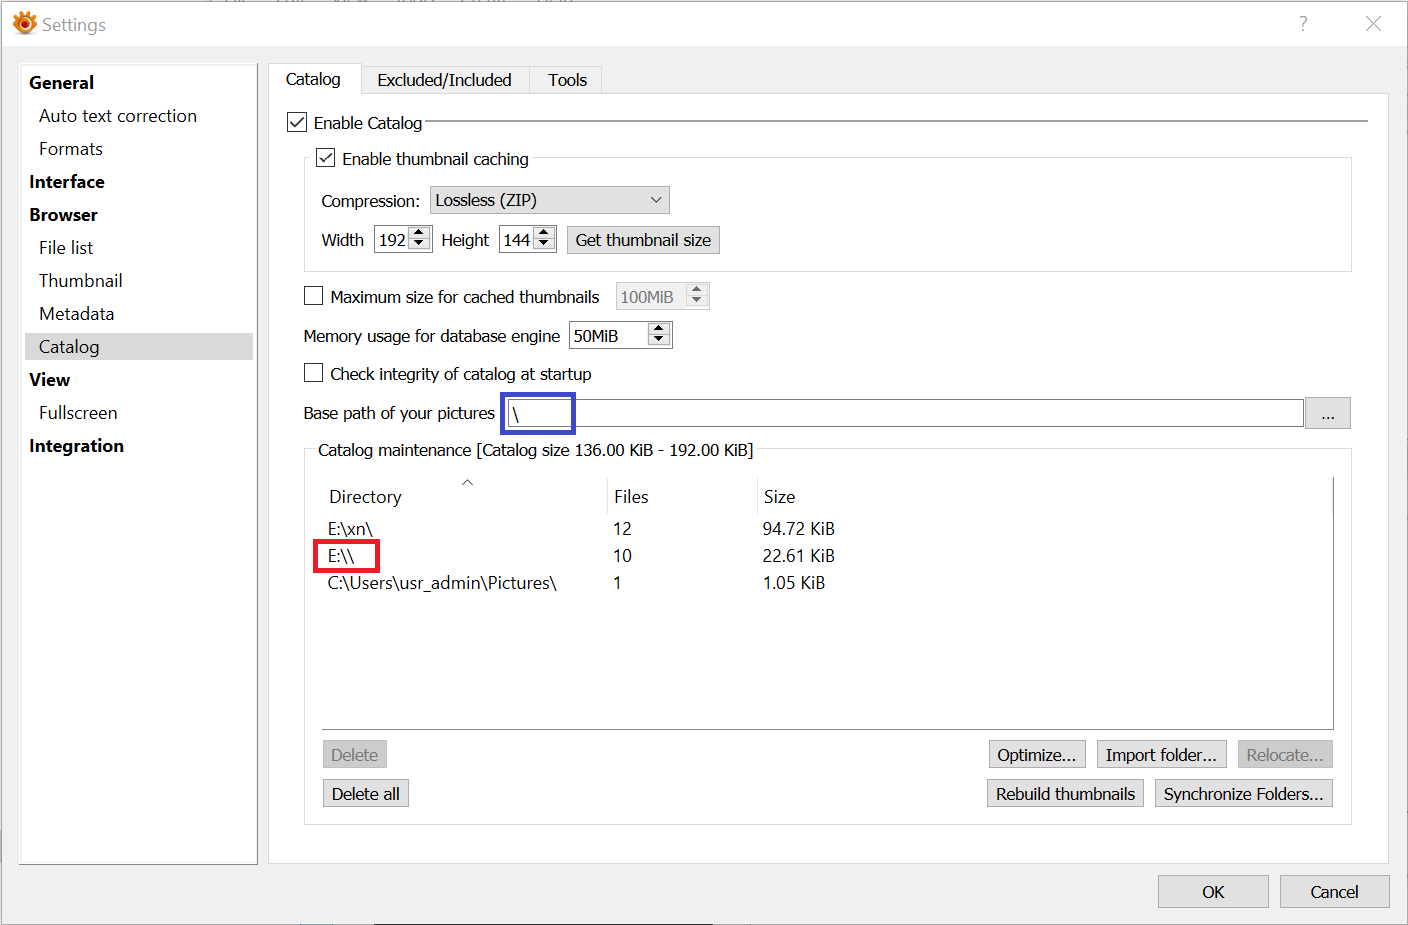Confirm settings with OK button

pos(1213,892)
